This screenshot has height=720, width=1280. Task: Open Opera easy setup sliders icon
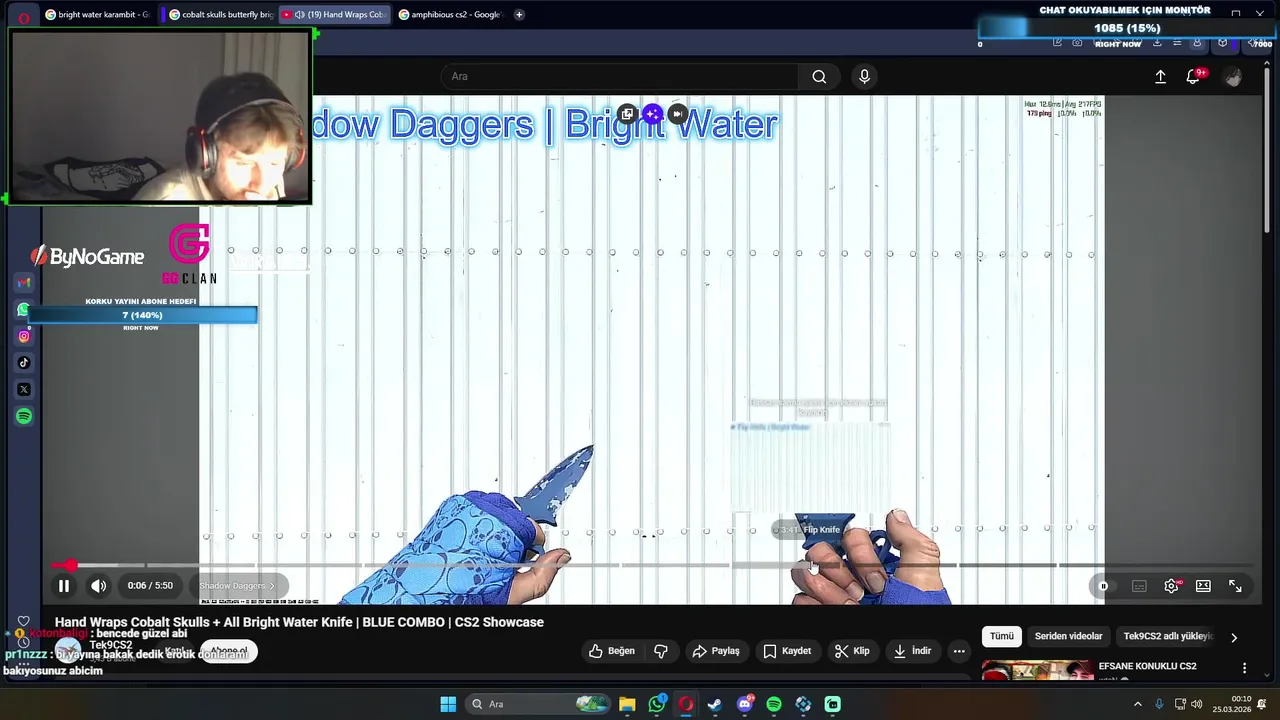[1177, 43]
